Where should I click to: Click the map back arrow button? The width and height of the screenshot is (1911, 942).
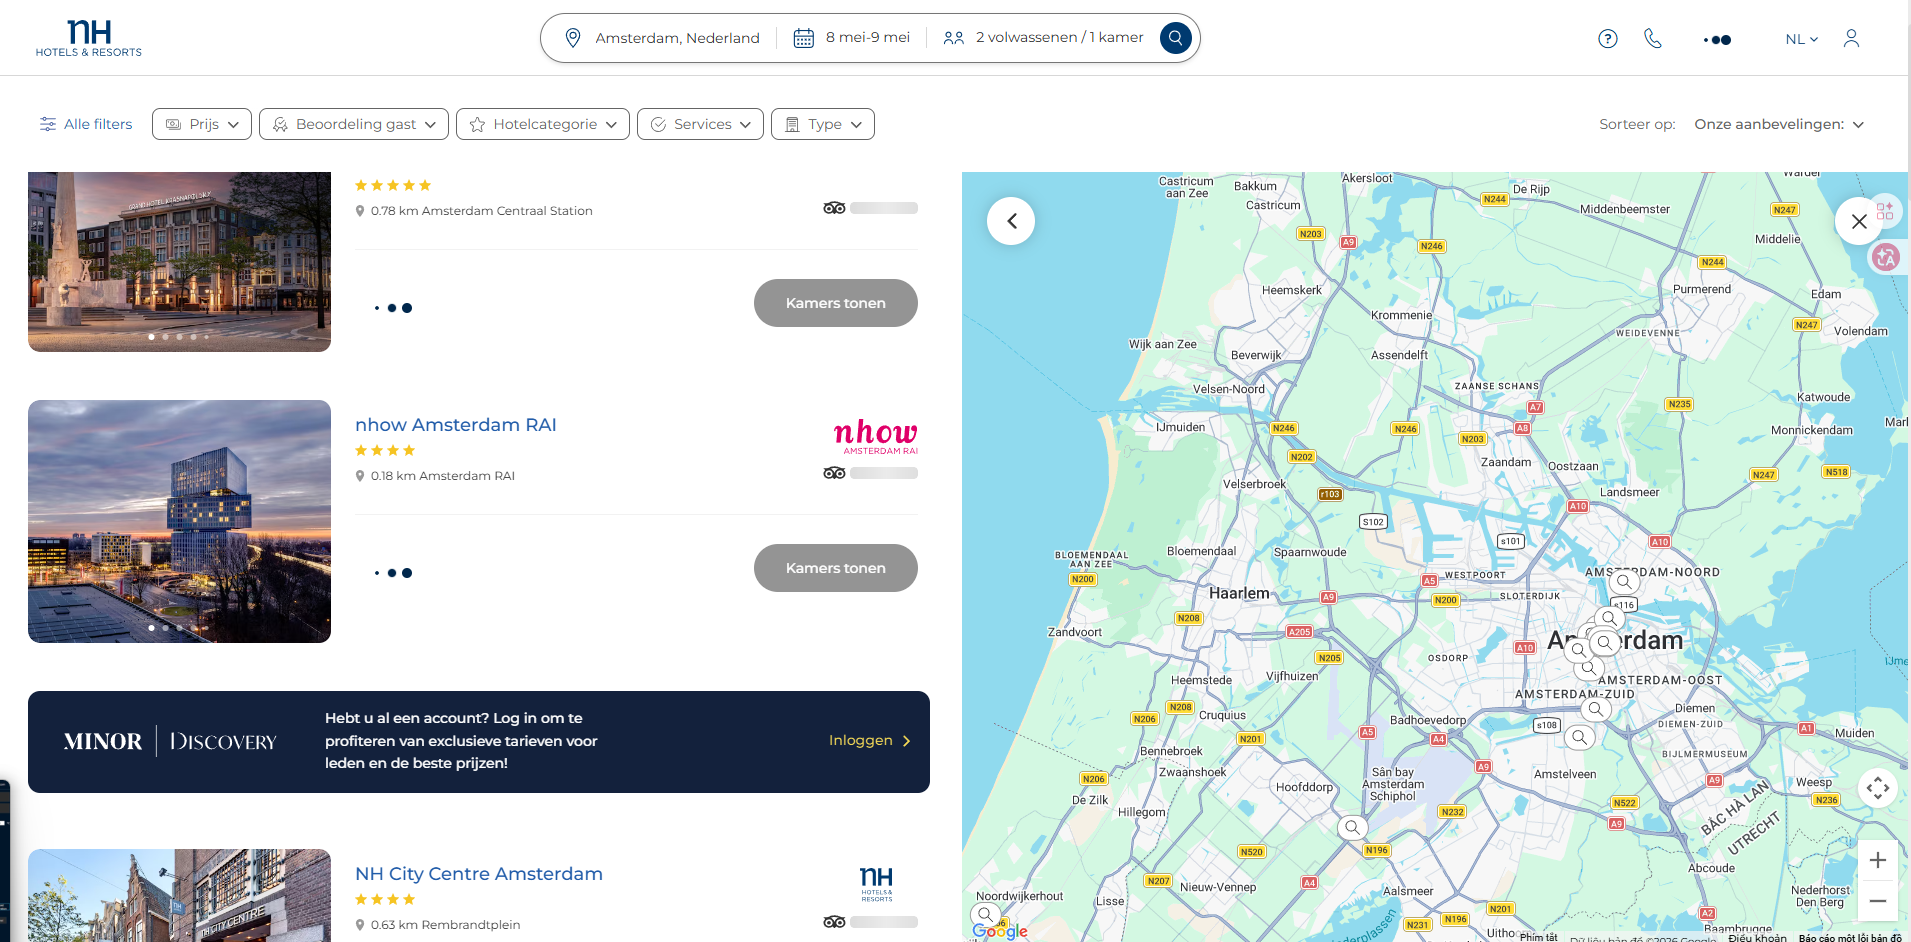(1011, 221)
